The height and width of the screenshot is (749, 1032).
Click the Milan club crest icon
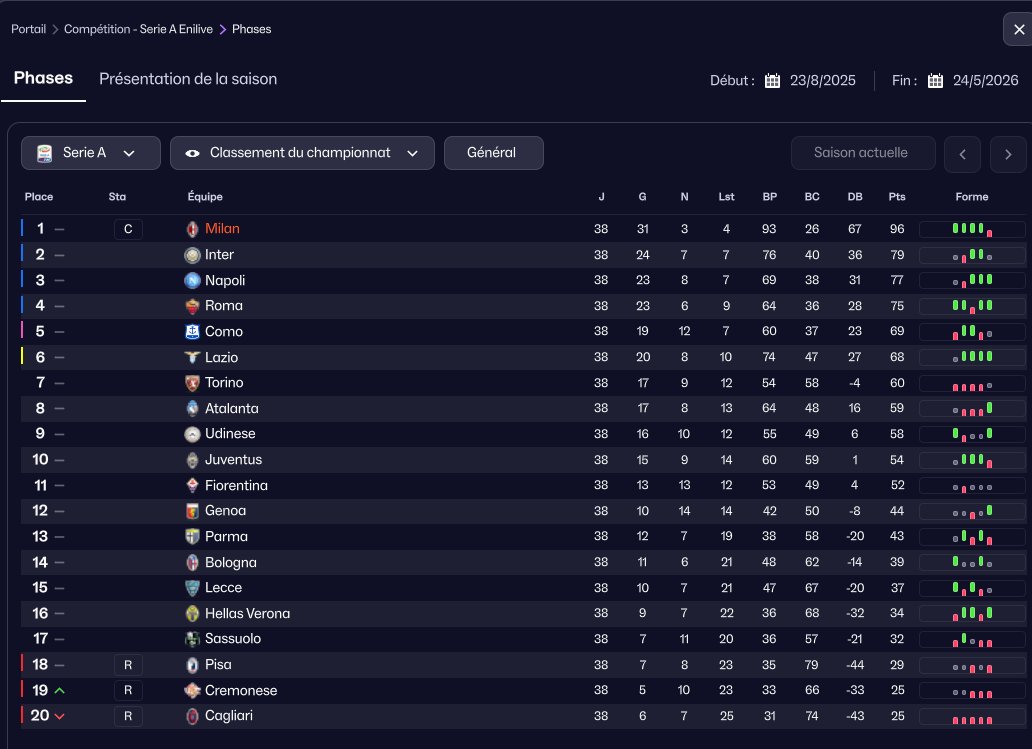192,229
